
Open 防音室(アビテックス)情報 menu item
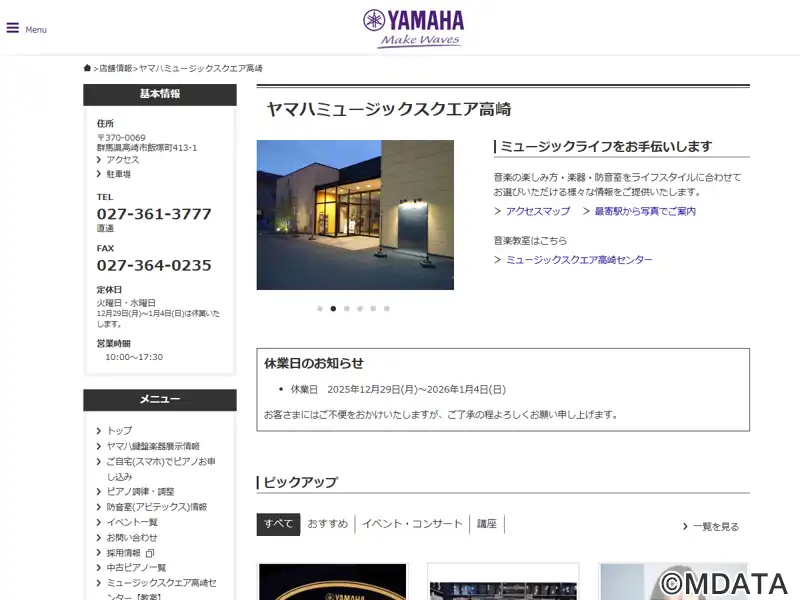pos(157,507)
